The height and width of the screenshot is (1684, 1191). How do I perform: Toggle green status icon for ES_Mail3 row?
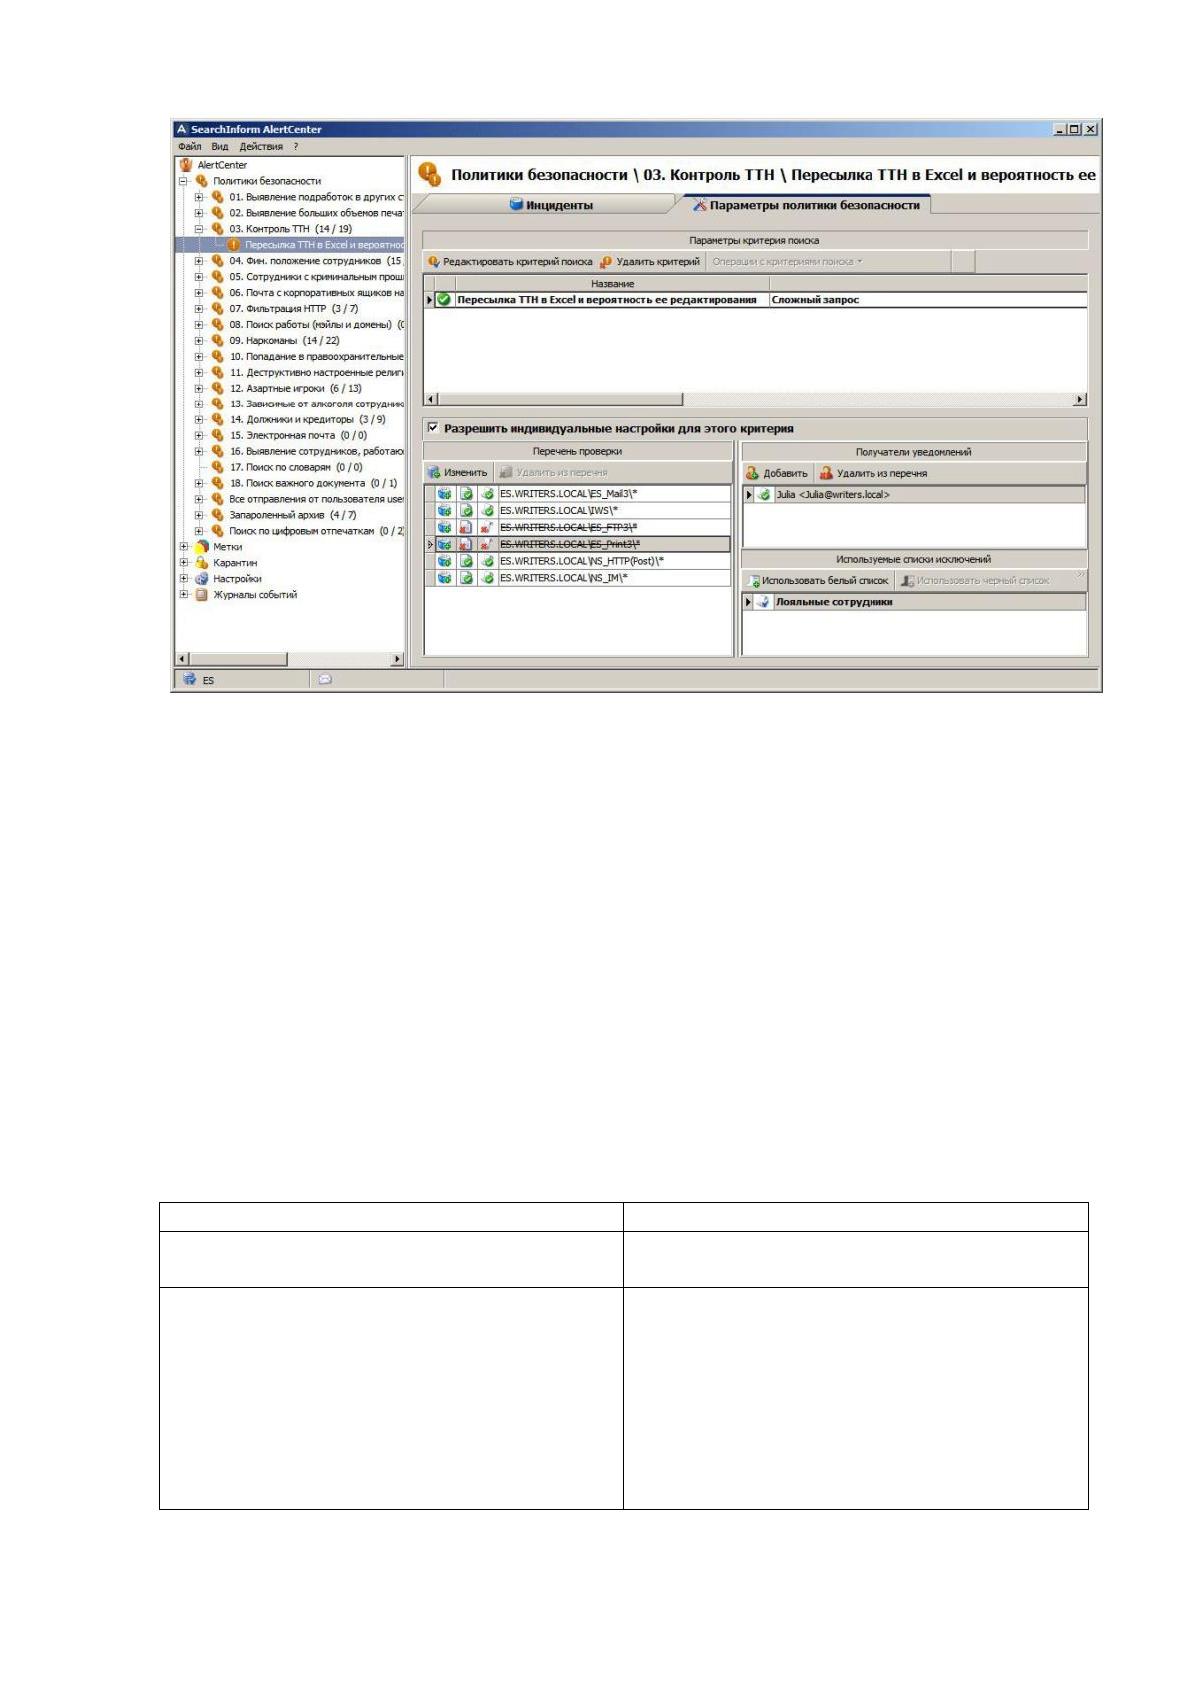pyautogui.click(x=466, y=494)
